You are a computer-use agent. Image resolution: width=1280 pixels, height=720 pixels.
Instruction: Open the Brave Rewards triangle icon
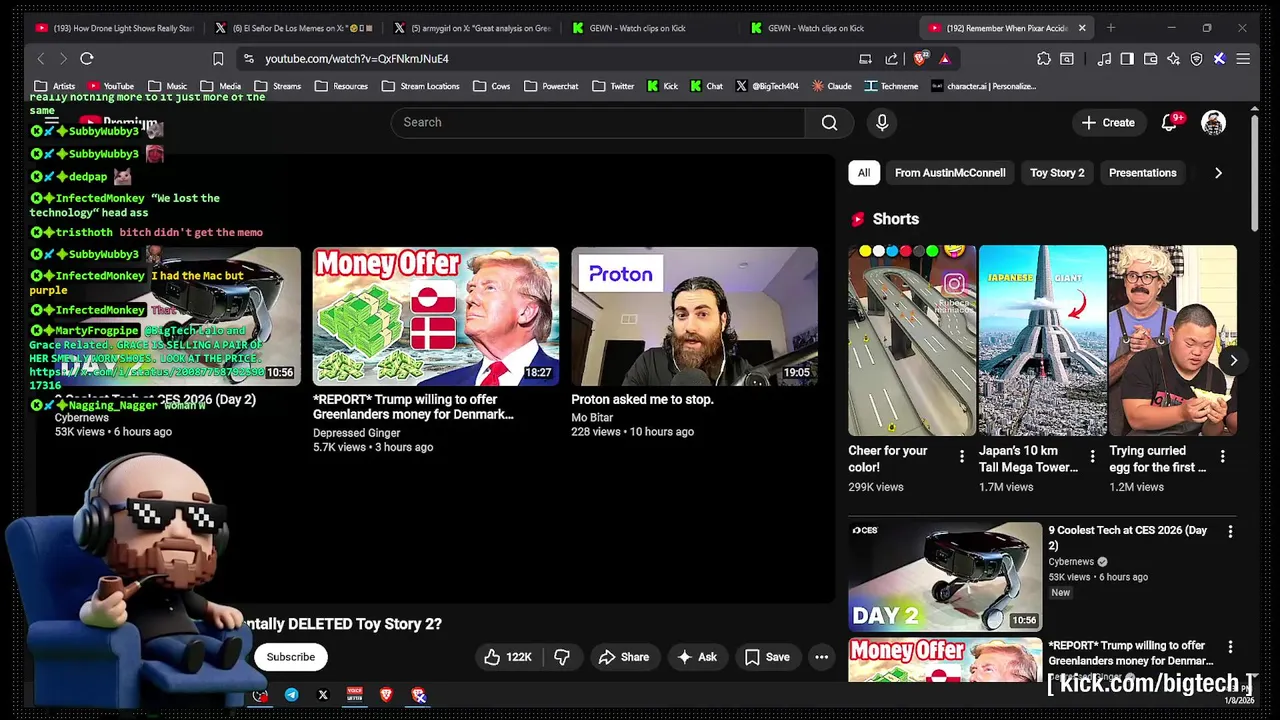944,59
